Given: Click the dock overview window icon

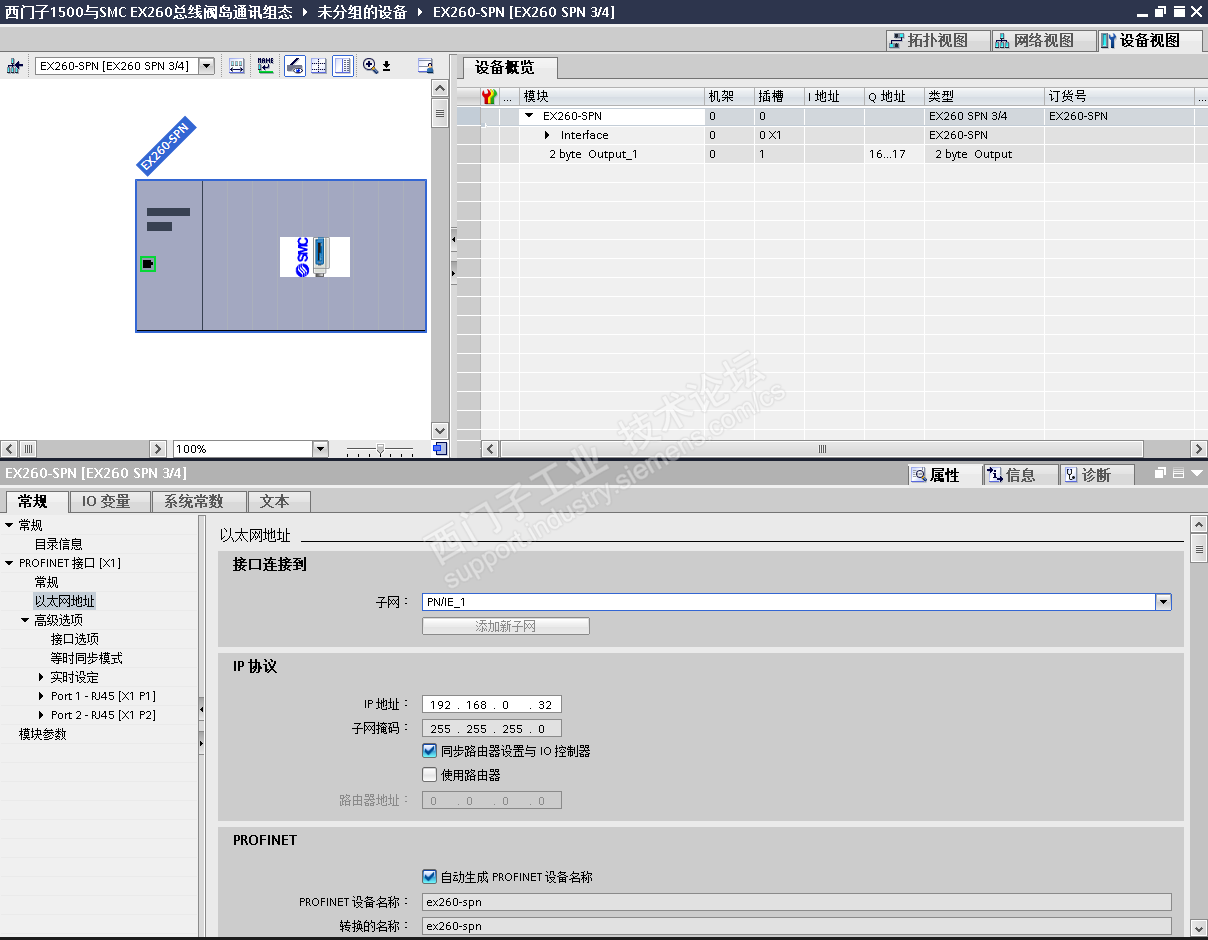Looking at the screenshot, I should pyautogui.click(x=425, y=66).
